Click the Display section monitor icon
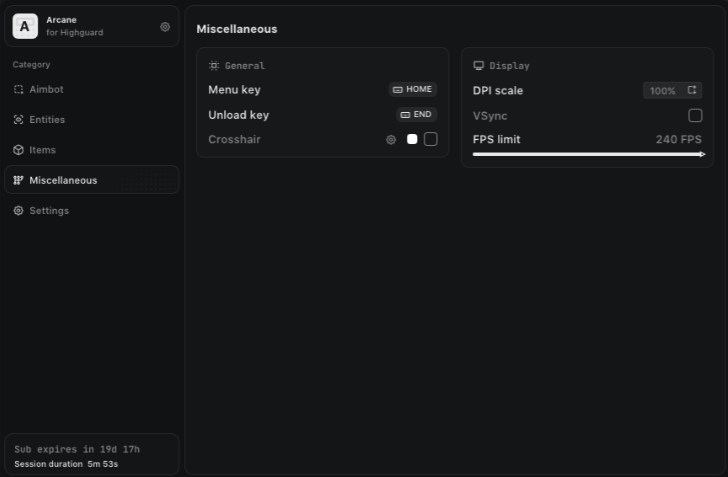 [478, 65]
